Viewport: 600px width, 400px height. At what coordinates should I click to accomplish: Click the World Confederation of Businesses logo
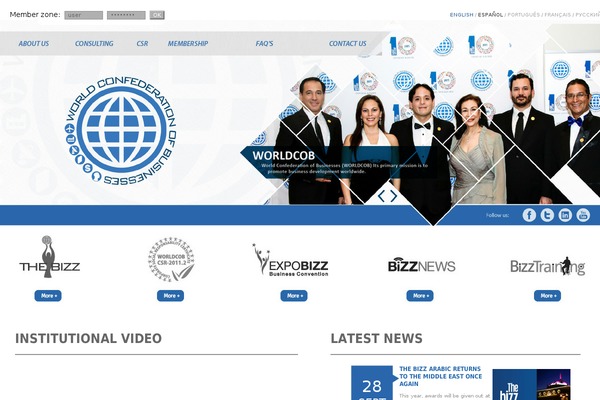point(121,131)
